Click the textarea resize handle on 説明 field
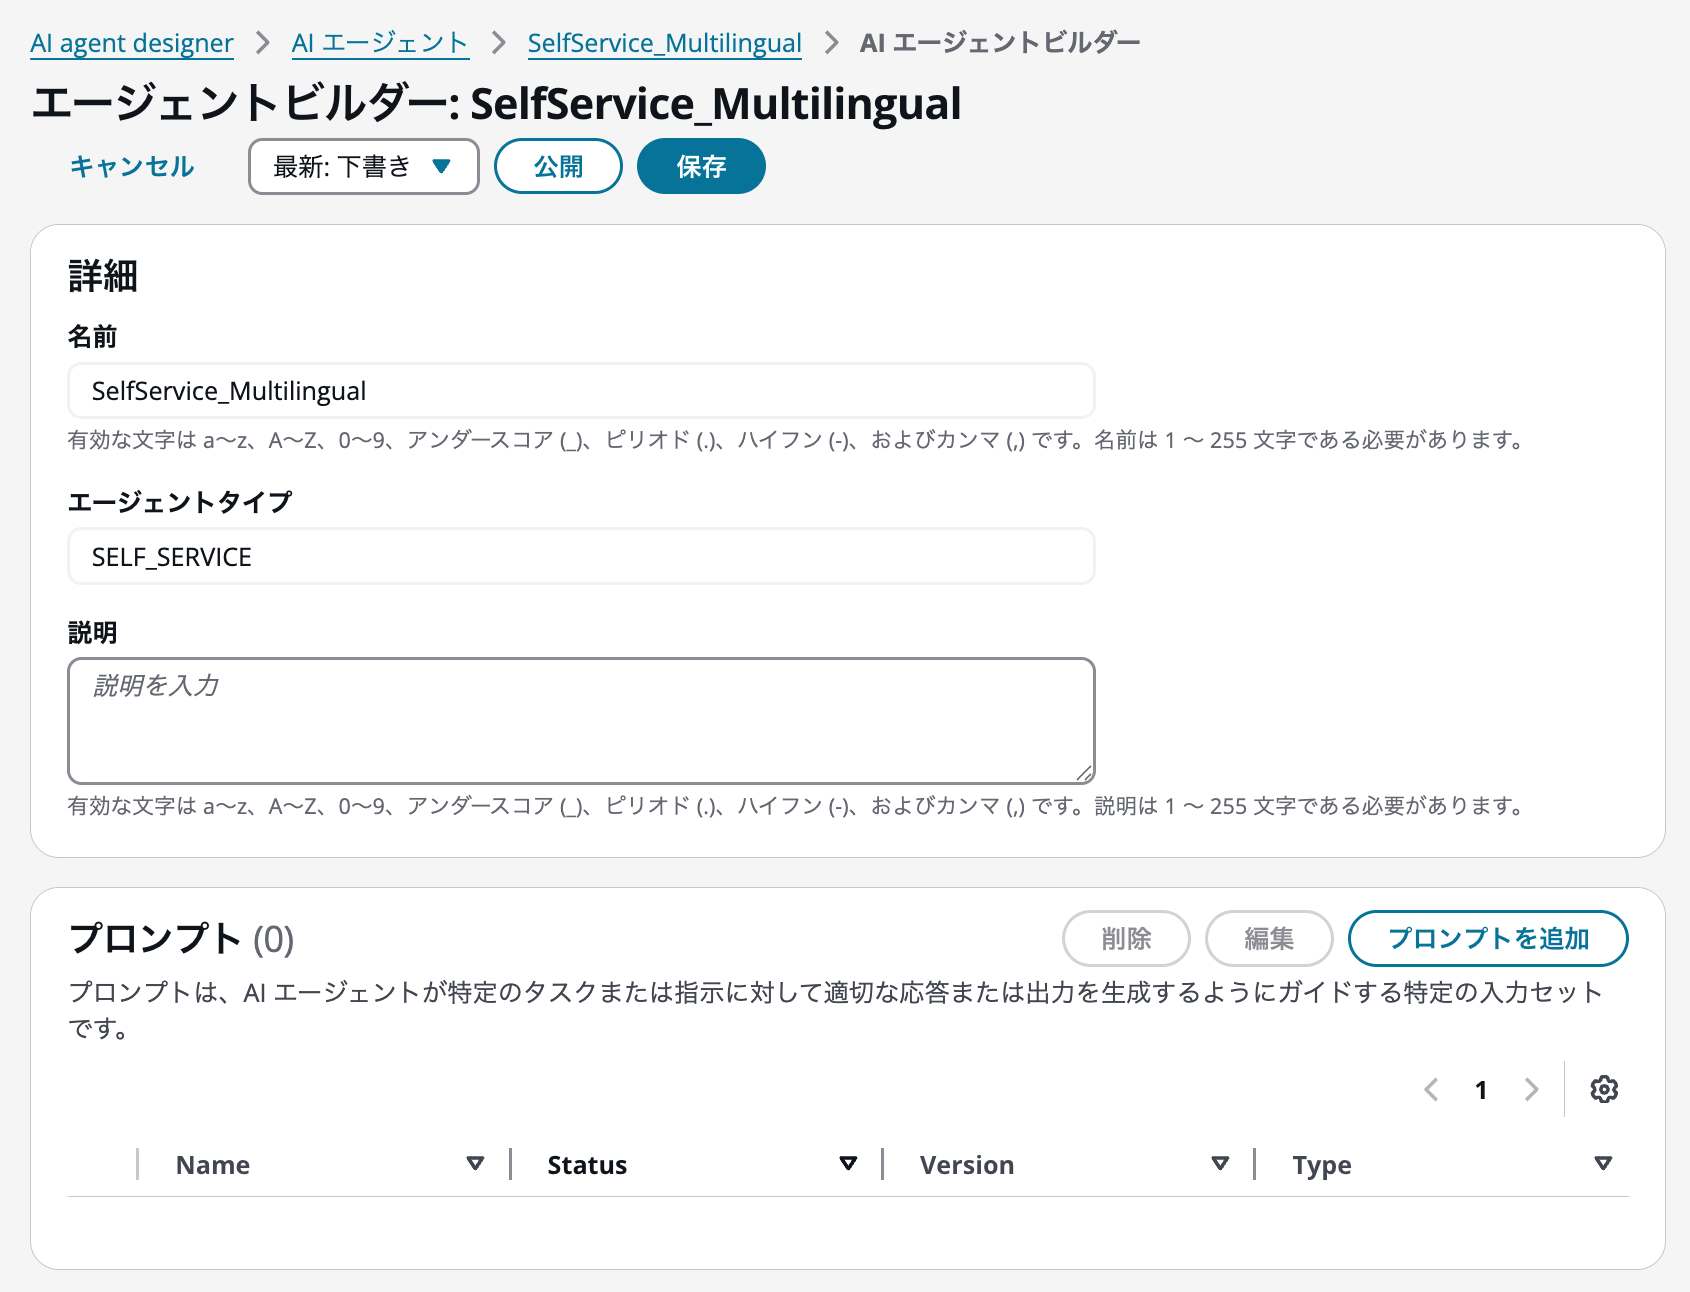This screenshot has height=1292, width=1690. tap(1086, 771)
